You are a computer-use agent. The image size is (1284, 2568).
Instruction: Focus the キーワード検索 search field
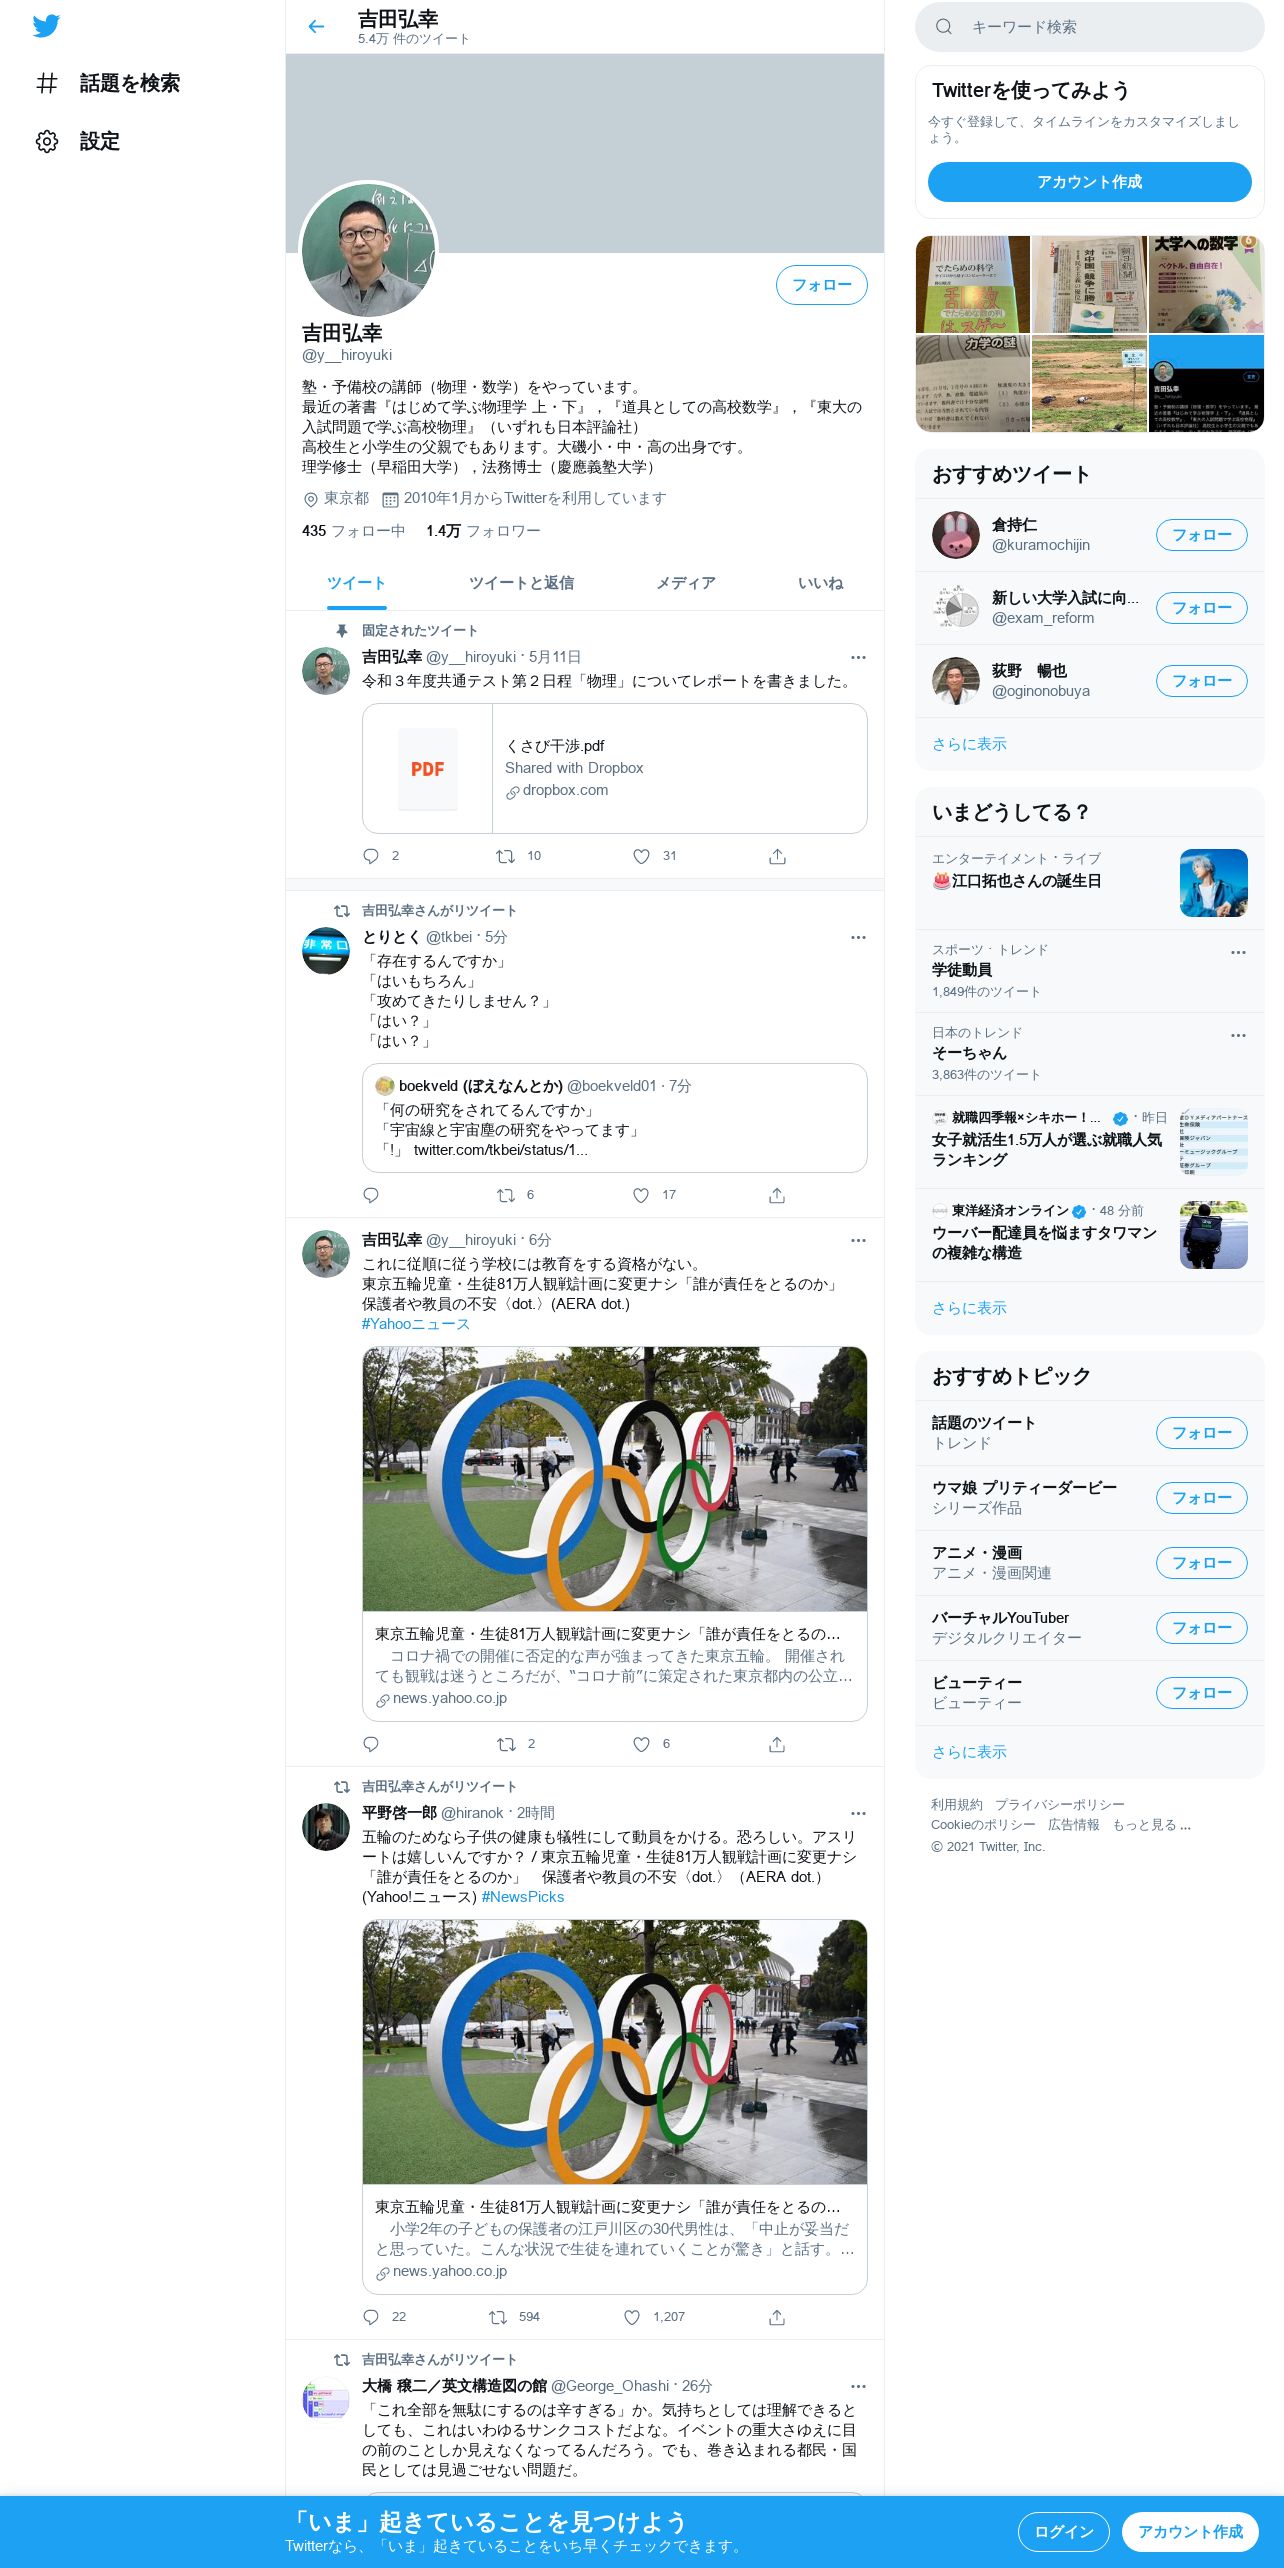coord(1089,27)
